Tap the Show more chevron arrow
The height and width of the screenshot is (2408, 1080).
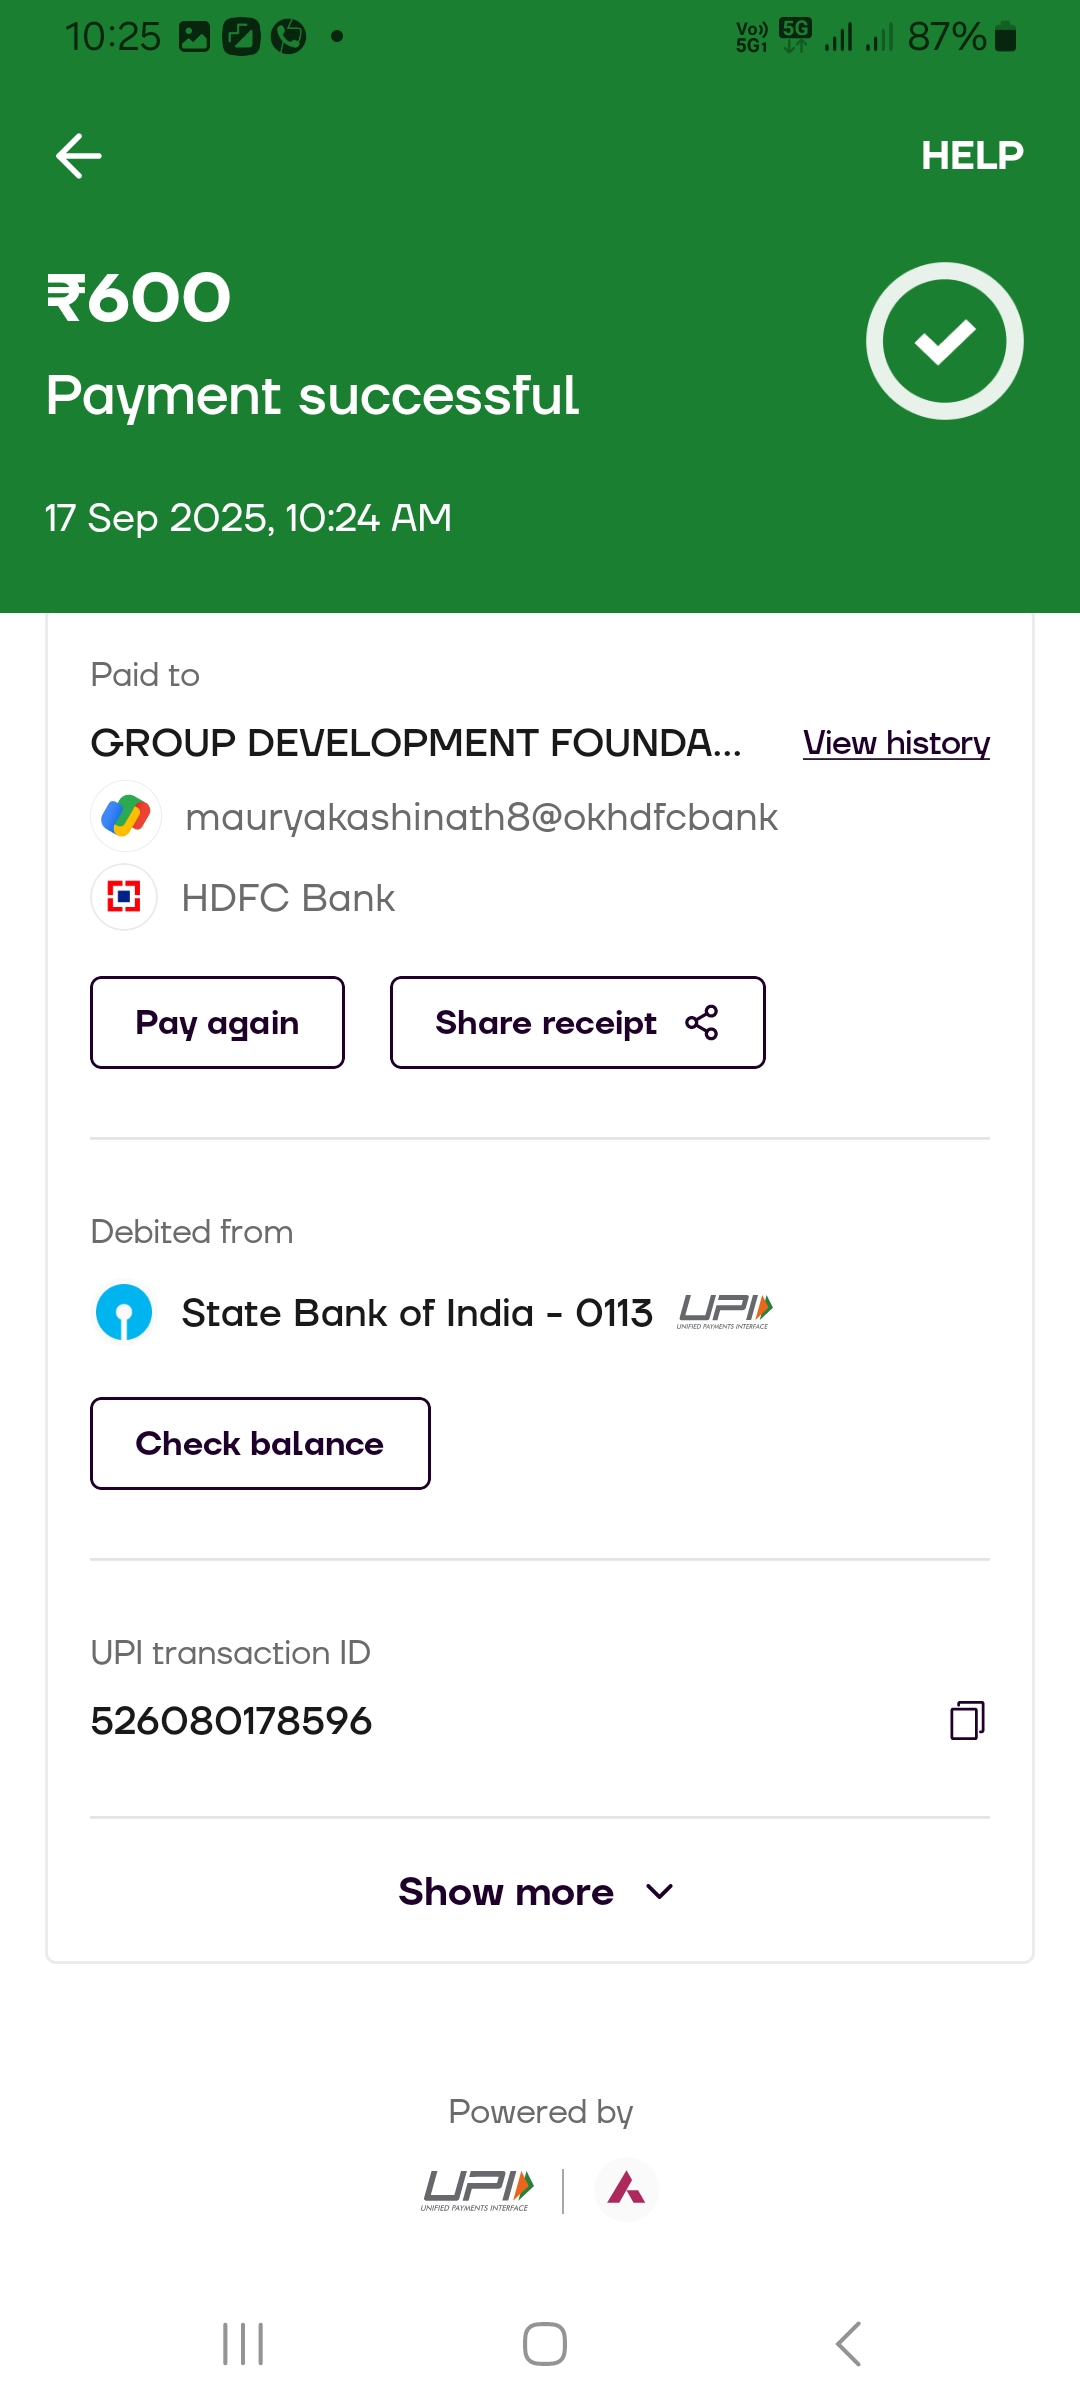point(660,1892)
